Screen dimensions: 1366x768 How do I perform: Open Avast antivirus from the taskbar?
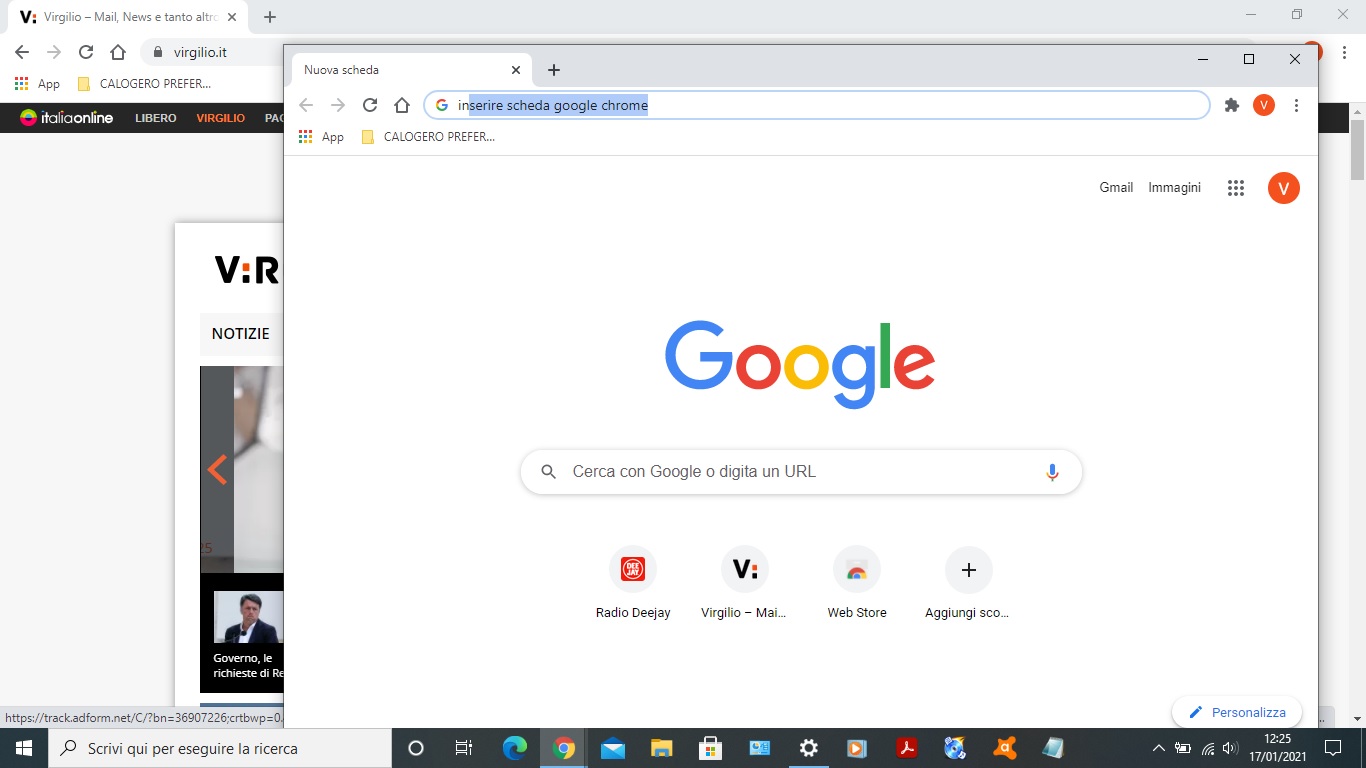[1004, 748]
